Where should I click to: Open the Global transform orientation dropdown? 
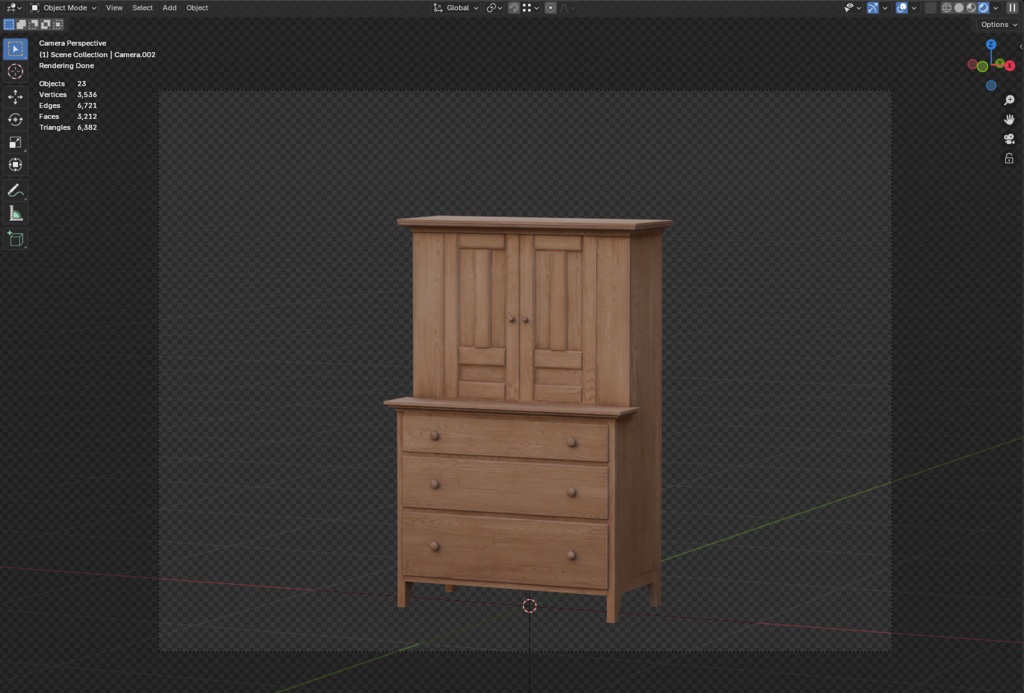pyautogui.click(x=456, y=7)
